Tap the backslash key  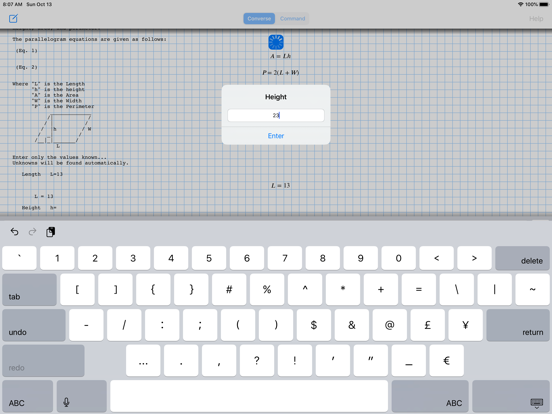457,290
